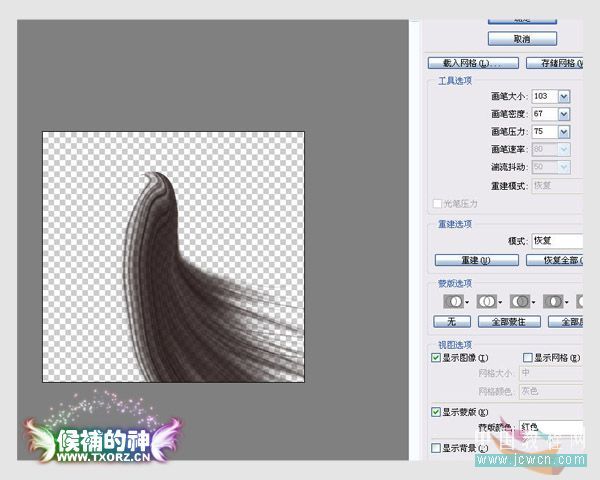Open the 模式 dropdown in 重建选项
600x480 pixels.
point(557,241)
